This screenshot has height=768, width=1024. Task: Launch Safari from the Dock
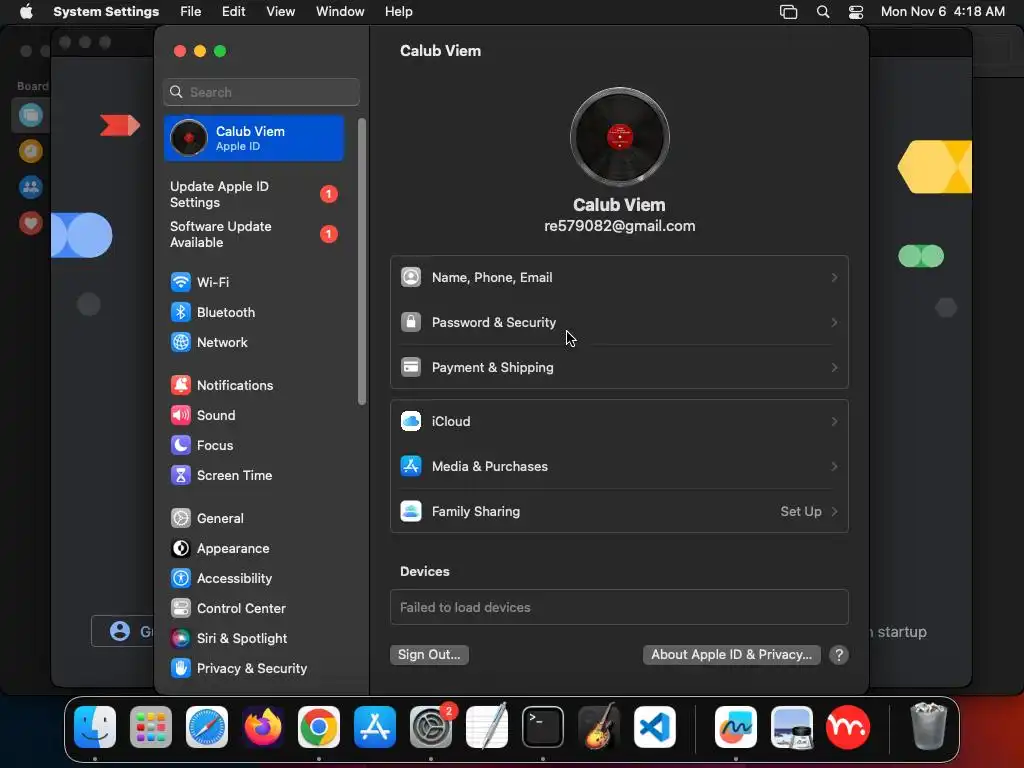click(x=207, y=727)
